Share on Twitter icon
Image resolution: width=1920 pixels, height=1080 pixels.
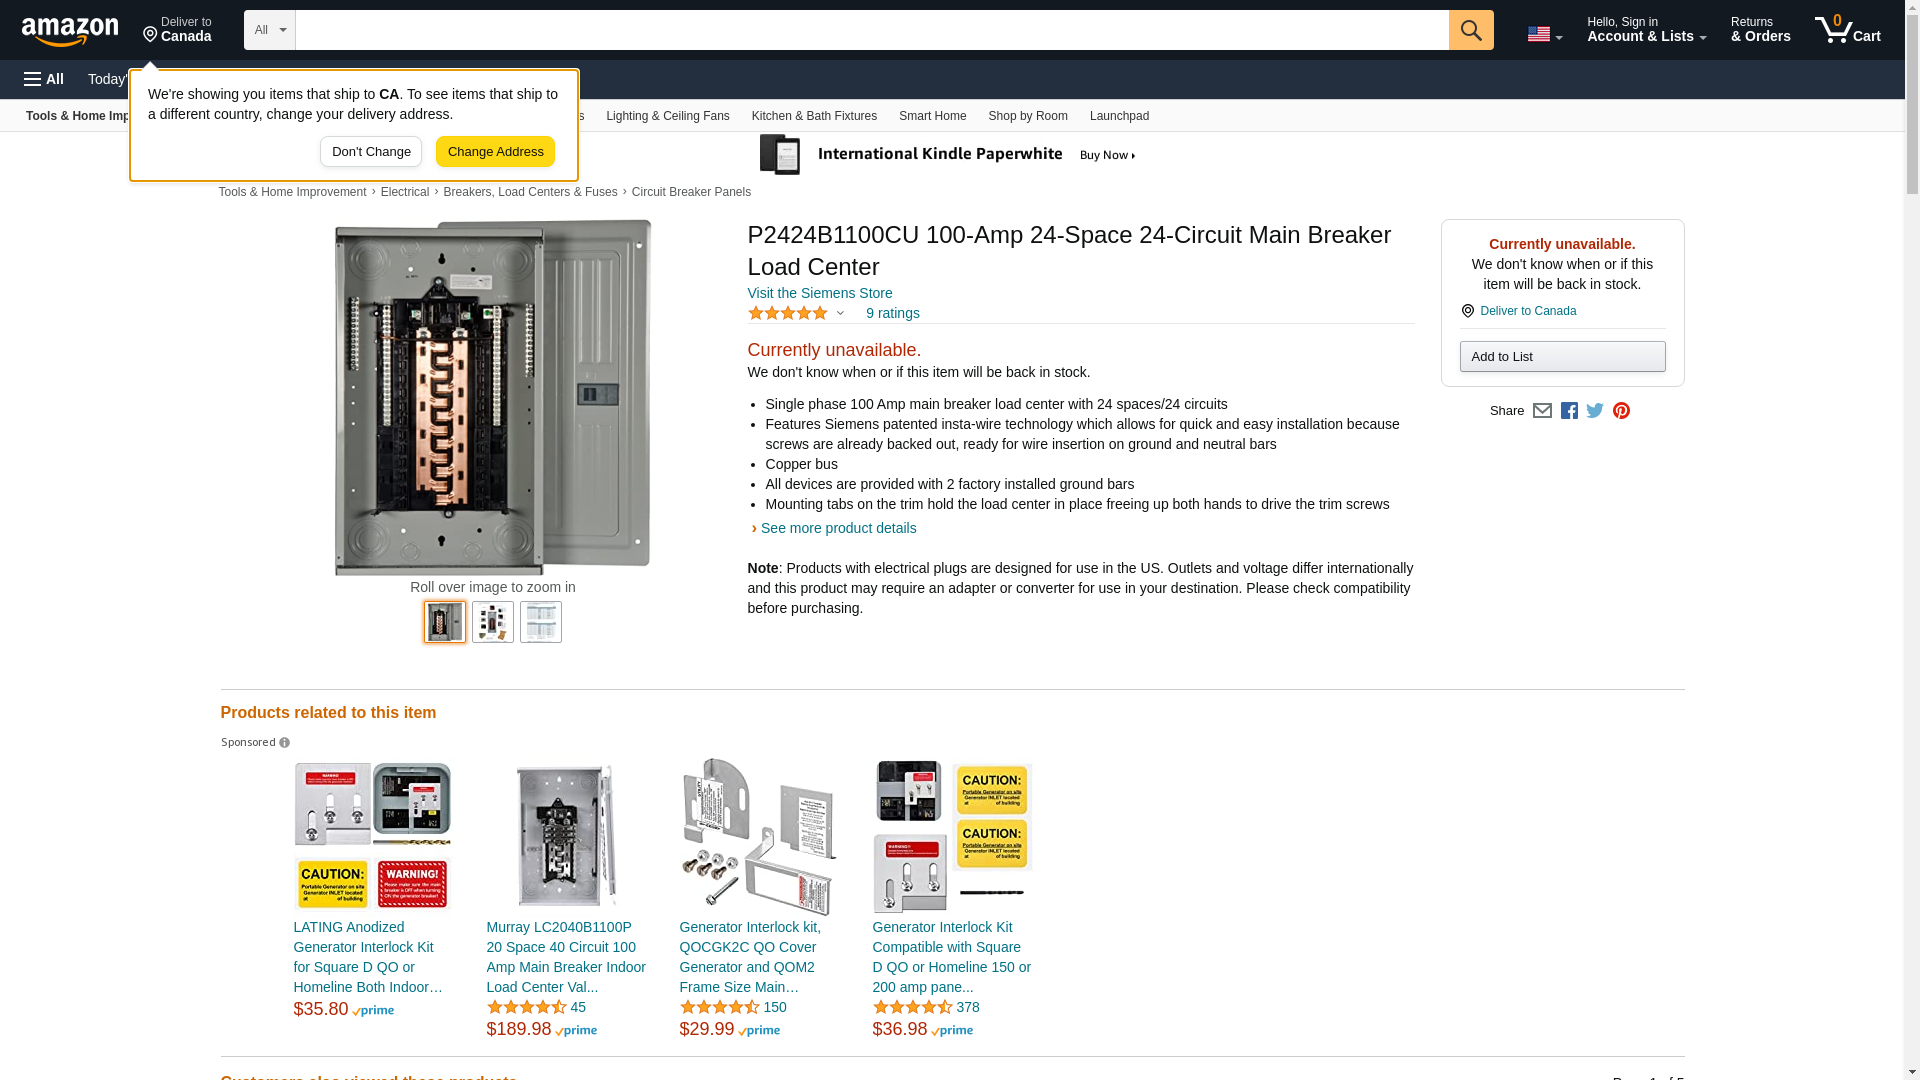[x=1595, y=411]
